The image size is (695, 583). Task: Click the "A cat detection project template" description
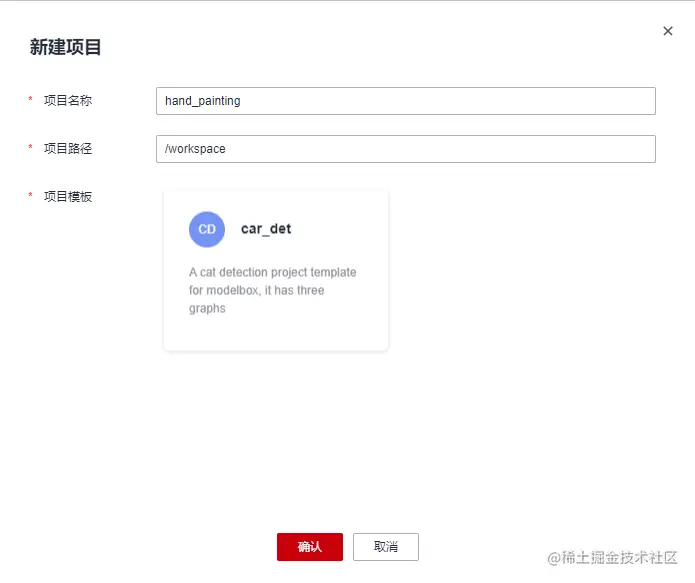click(273, 290)
